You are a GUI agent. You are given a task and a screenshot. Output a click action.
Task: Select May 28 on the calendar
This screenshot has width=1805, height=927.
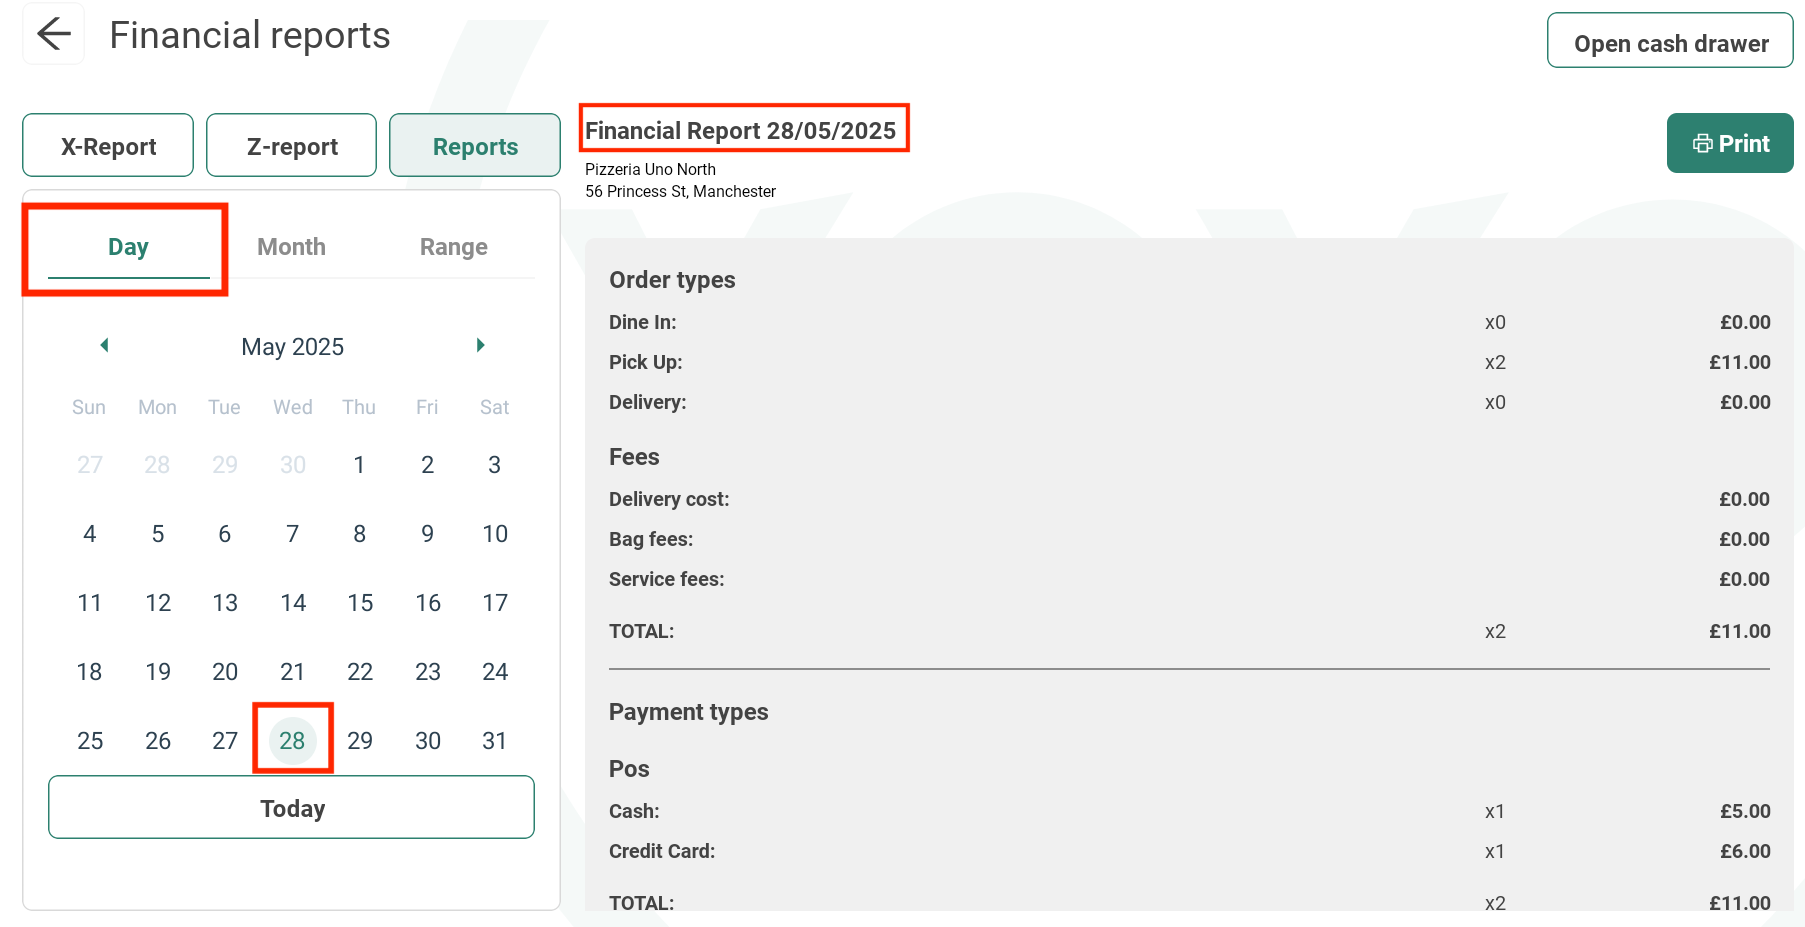pyautogui.click(x=292, y=740)
